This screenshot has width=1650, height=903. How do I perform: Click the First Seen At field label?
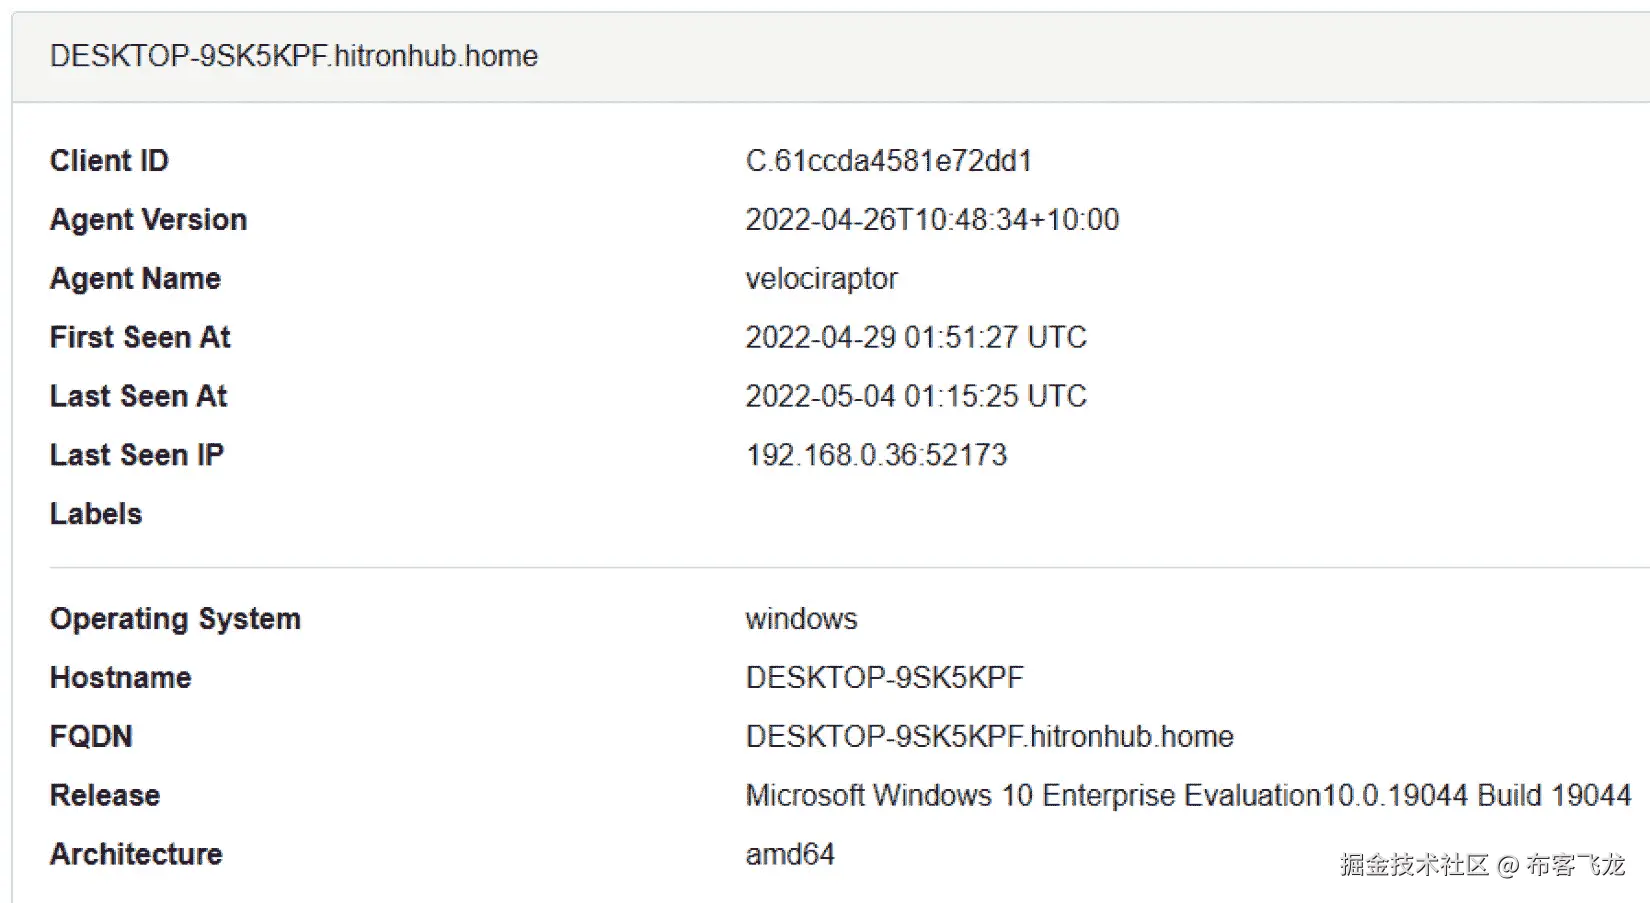click(x=140, y=338)
